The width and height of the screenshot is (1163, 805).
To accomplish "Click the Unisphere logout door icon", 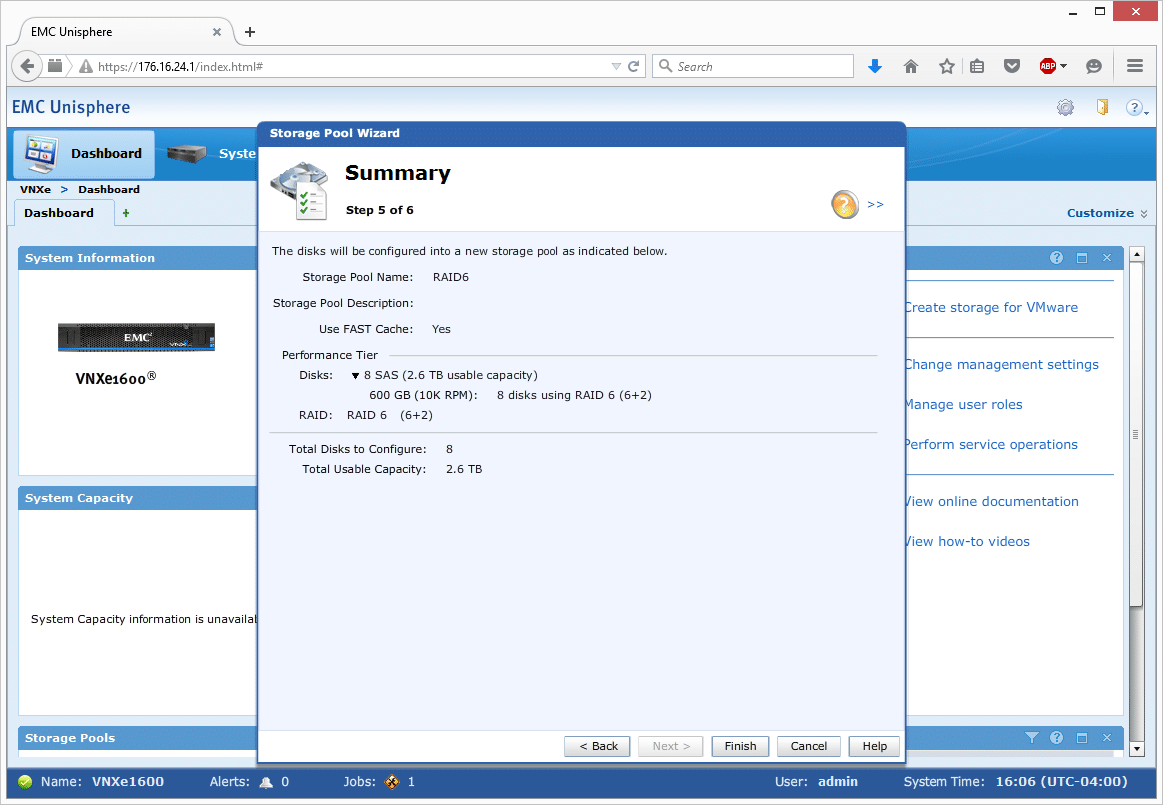I will [1102, 108].
